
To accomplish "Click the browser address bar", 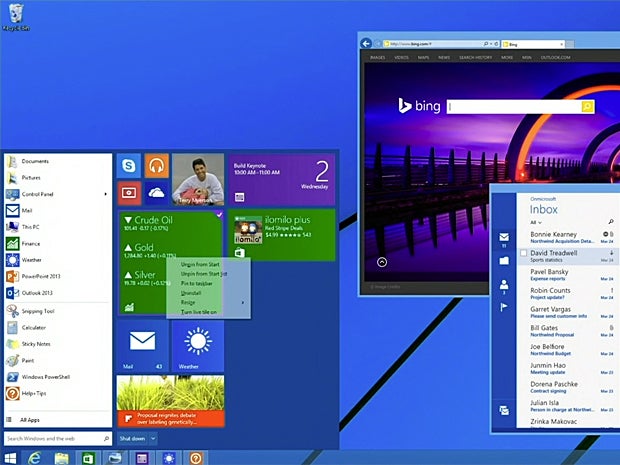I will tap(442, 44).
